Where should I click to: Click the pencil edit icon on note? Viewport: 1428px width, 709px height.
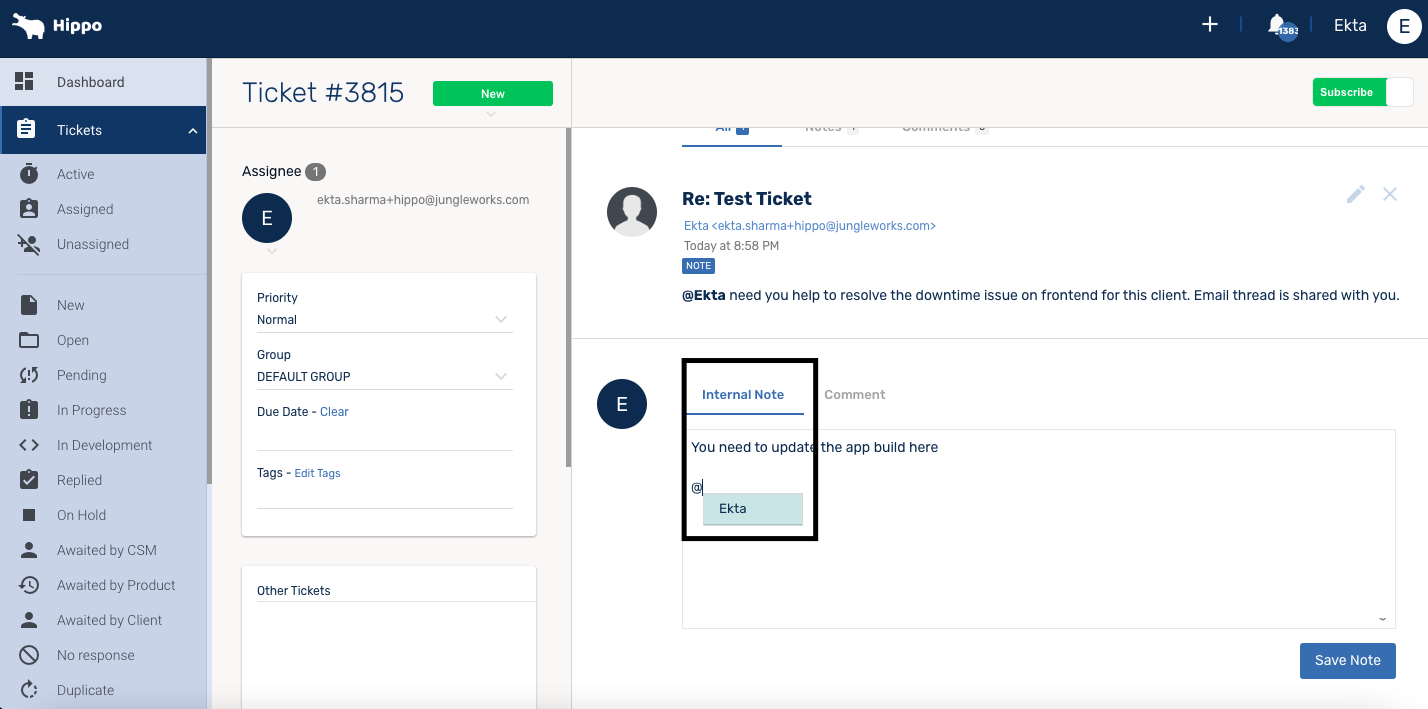tap(1355, 194)
